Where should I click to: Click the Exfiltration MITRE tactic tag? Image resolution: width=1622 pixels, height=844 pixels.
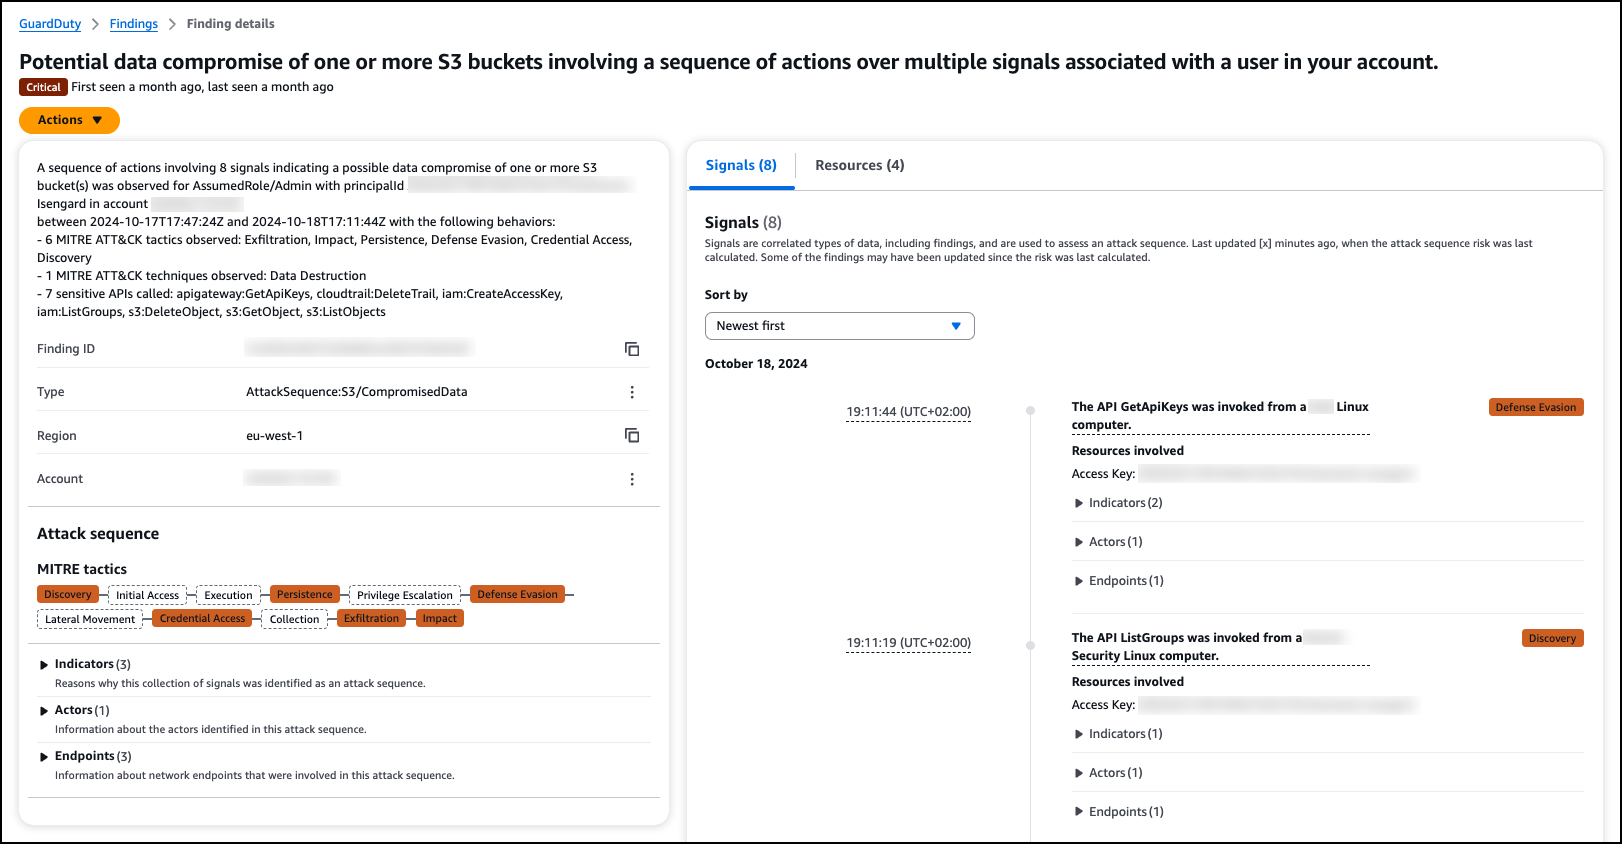pos(371,619)
